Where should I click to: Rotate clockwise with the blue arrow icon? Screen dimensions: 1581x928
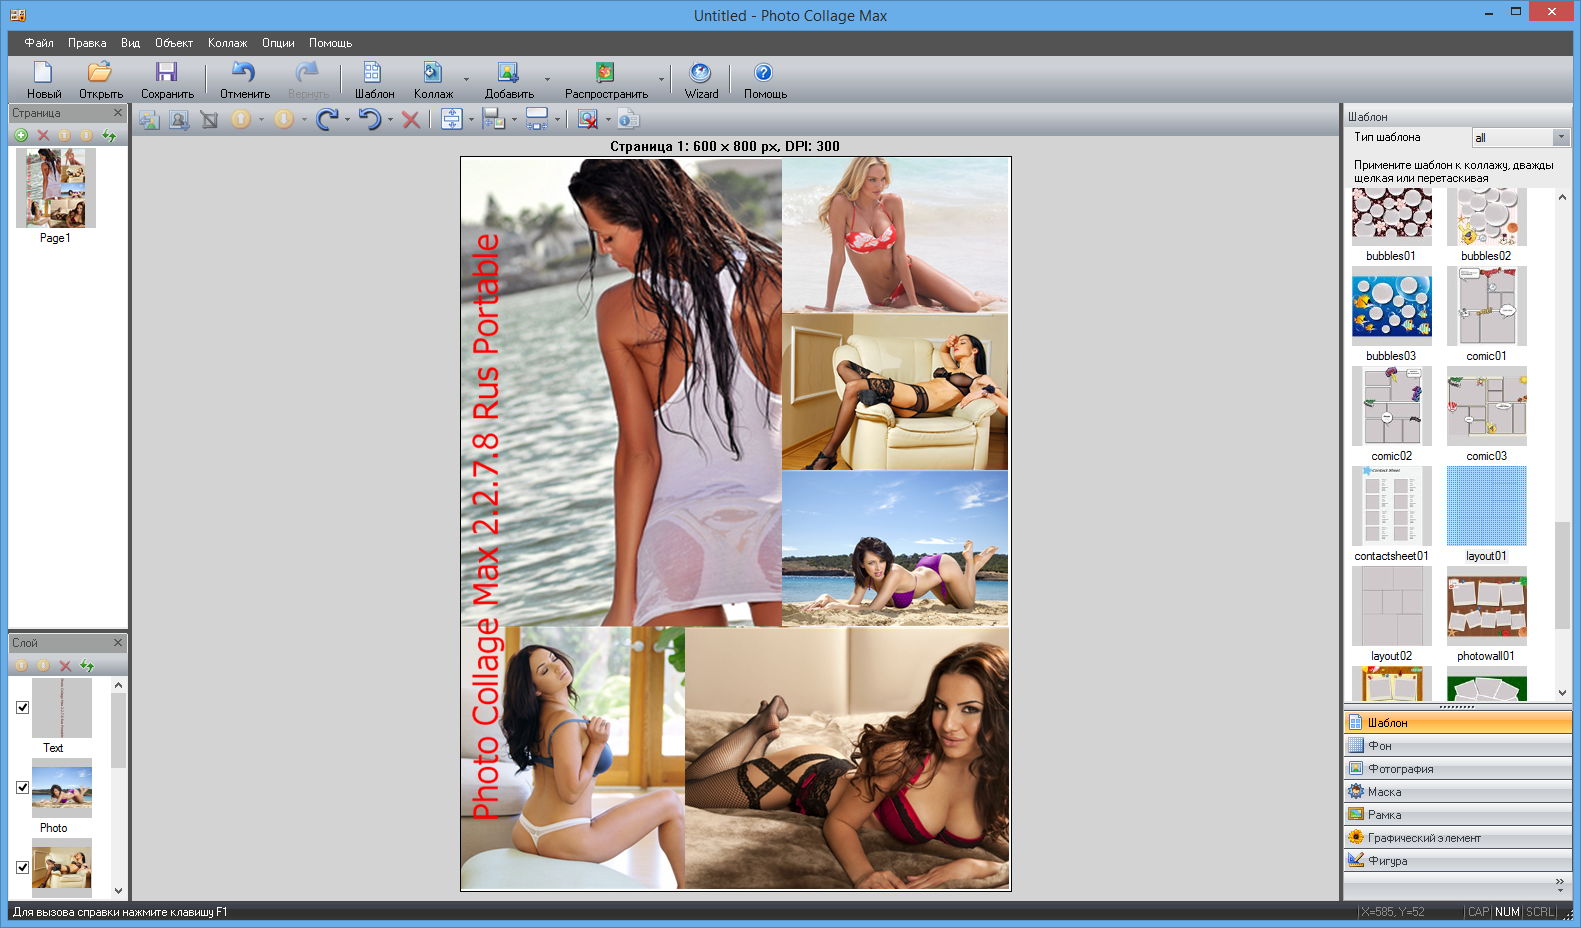point(326,120)
